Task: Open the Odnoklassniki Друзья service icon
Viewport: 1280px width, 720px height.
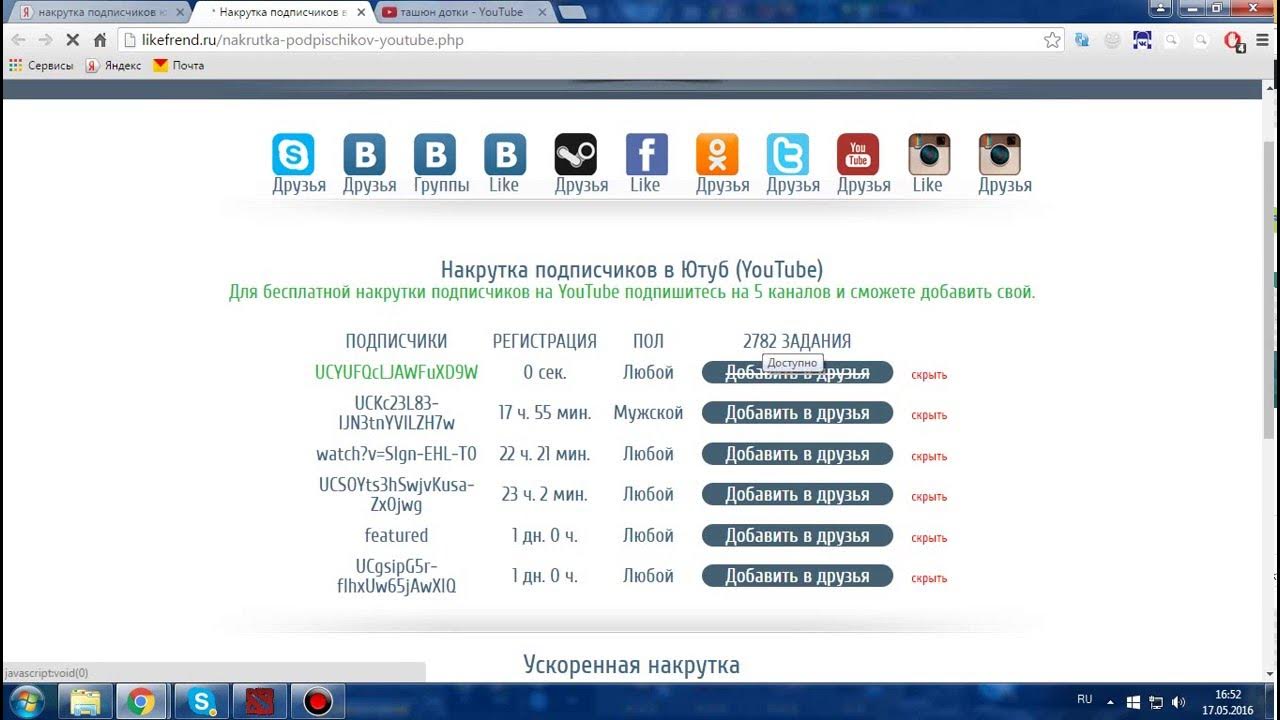Action: (717, 155)
